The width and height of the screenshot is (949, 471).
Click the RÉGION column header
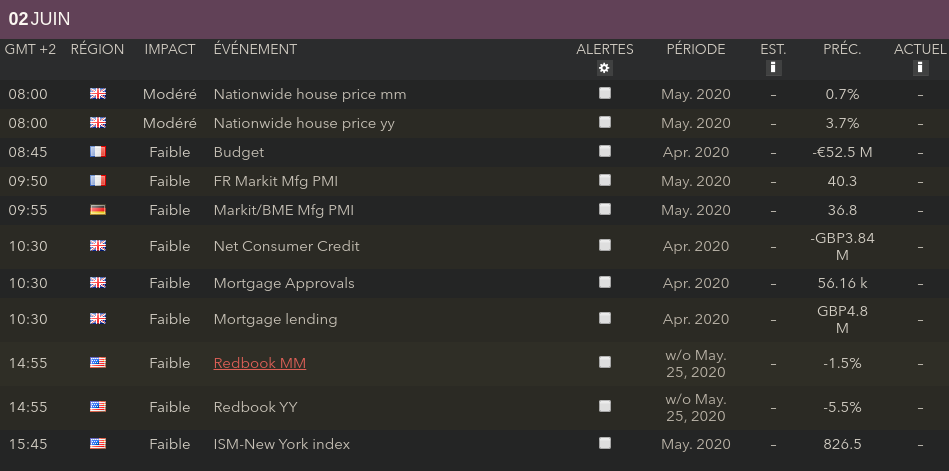point(97,49)
